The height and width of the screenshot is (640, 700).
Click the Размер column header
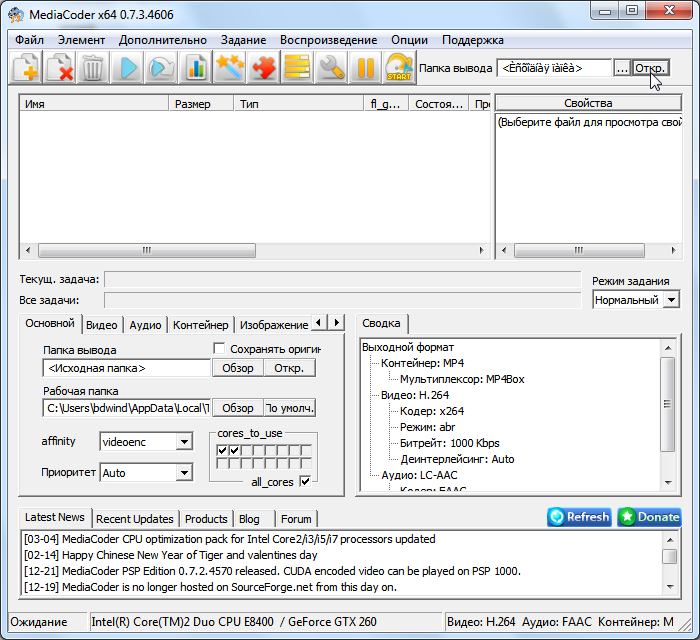(201, 104)
